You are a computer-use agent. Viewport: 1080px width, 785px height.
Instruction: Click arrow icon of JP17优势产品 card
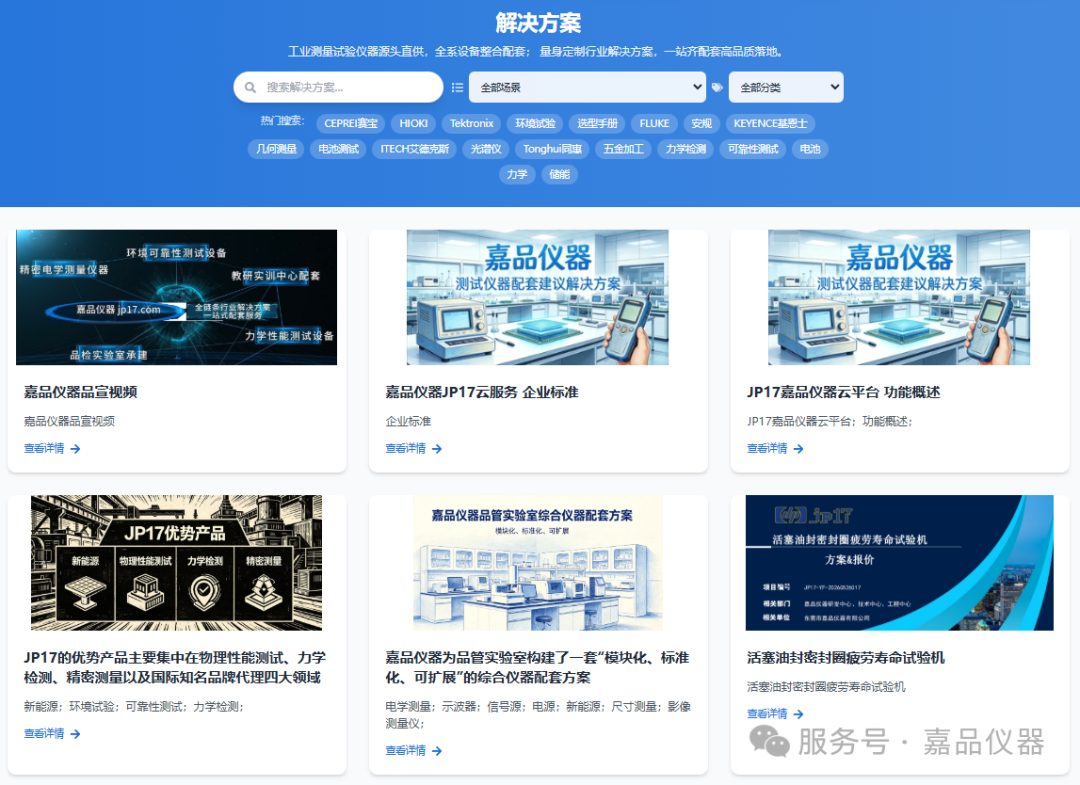tap(76, 734)
